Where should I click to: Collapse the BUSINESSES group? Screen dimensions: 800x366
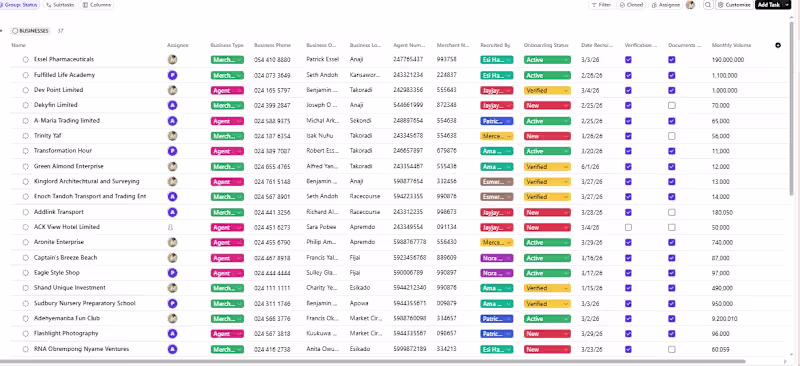pyautogui.click(x=2, y=31)
